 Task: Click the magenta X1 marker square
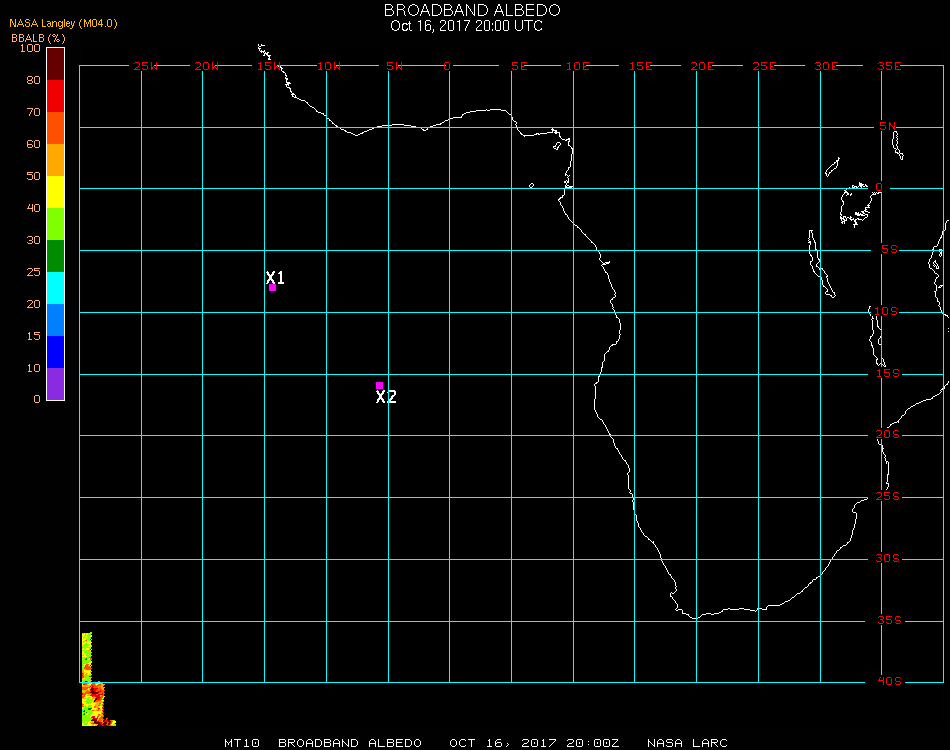pos(273,288)
